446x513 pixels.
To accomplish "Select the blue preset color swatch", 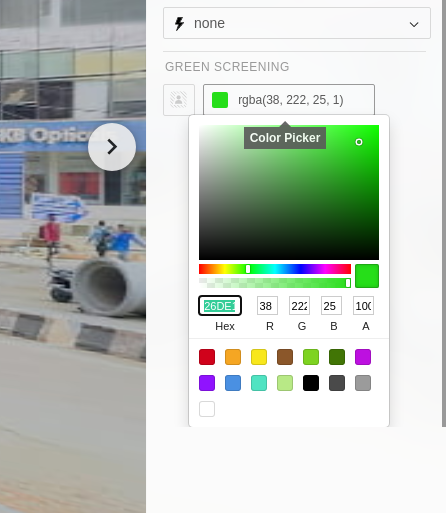I will [x=233, y=383].
